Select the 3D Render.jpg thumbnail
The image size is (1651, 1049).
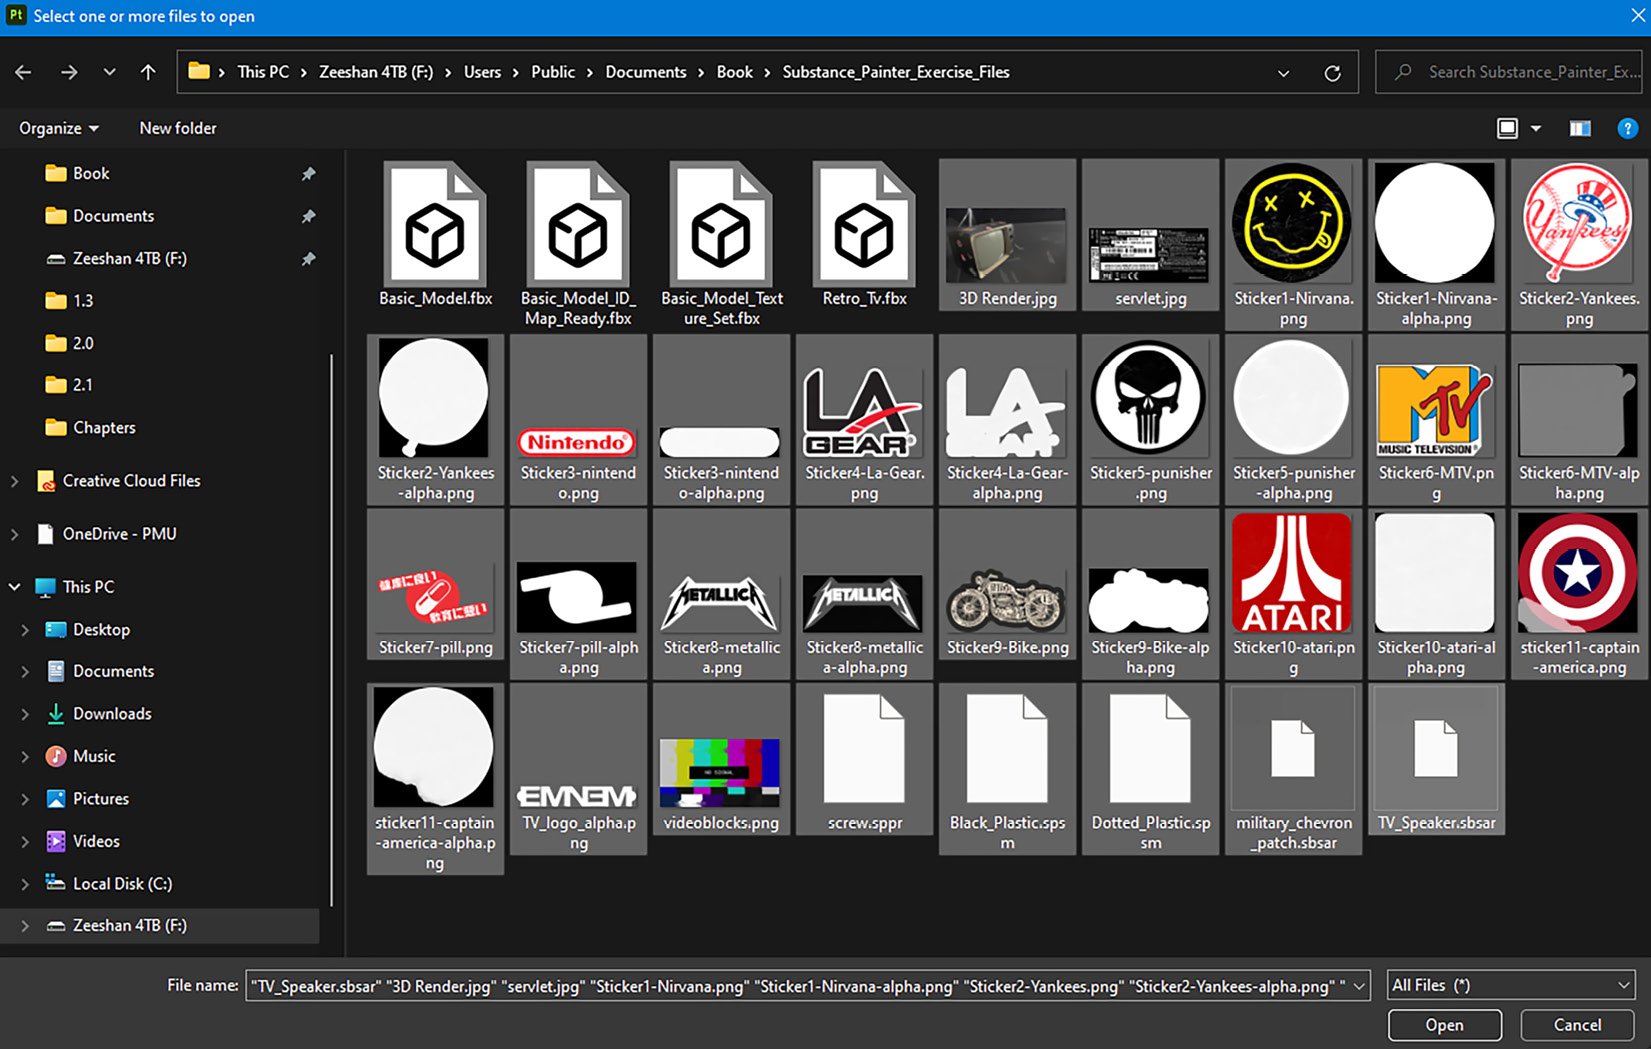[1006, 245]
